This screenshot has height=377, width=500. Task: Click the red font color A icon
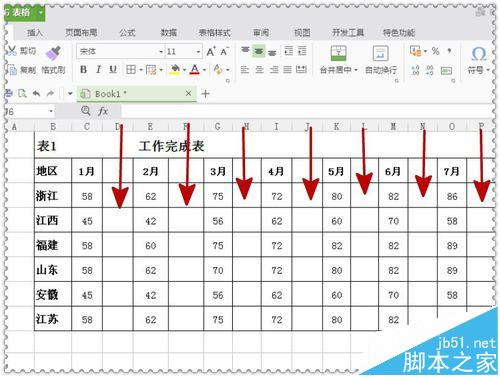tap(195, 70)
